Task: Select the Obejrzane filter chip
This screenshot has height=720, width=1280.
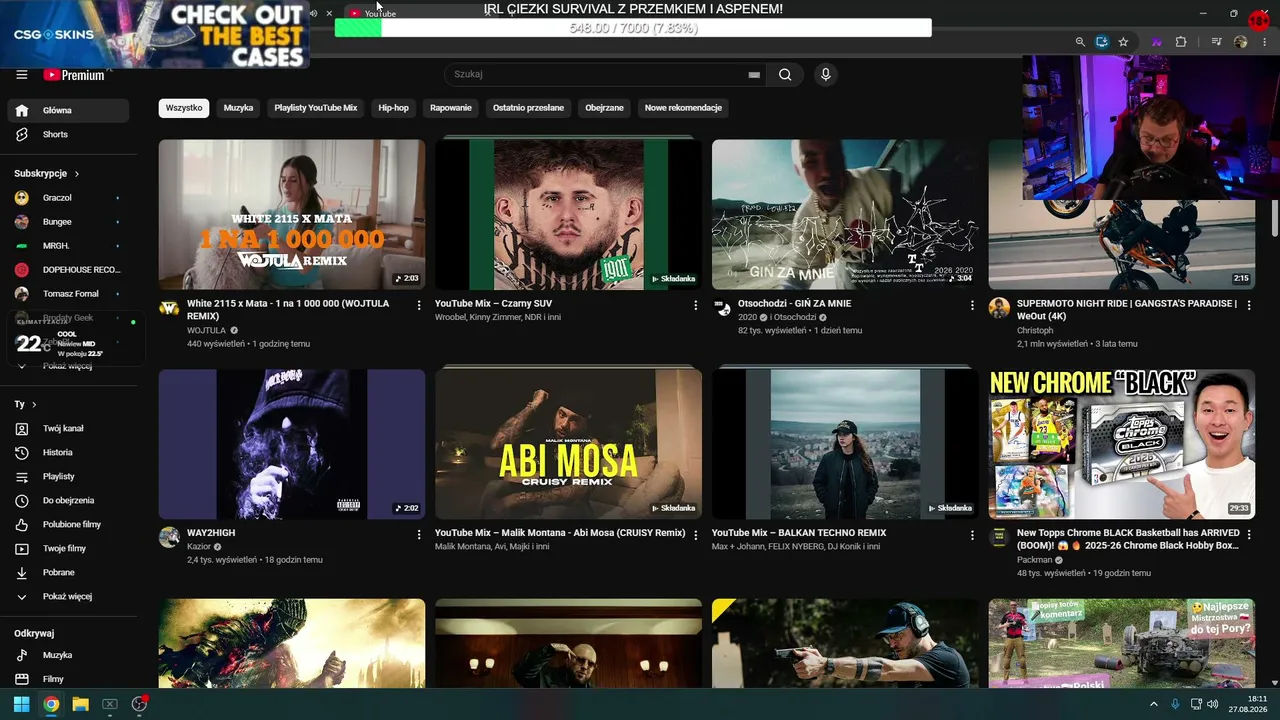Action: (604, 108)
